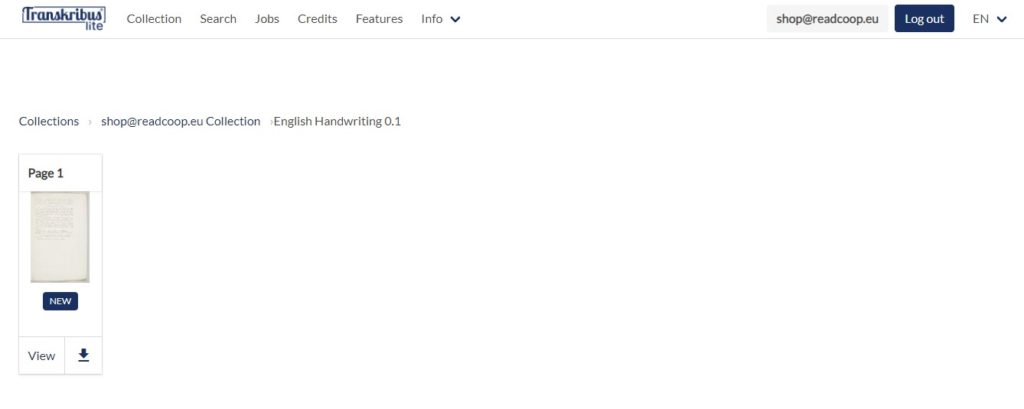Click the shop@readcoop.eu account button
The image size is (1024, 409).
click(x=827, y=18)
